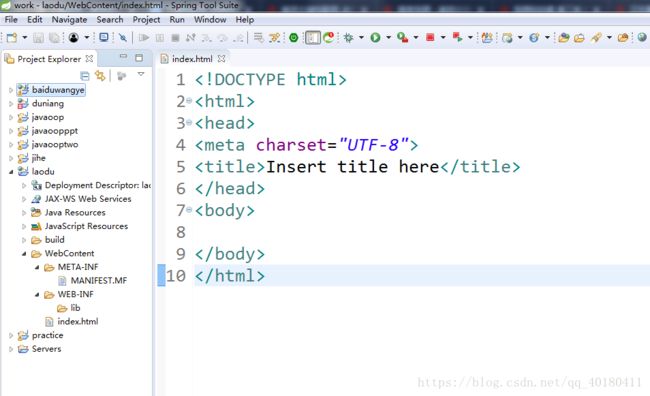The width and height of the screenshot is (650, 396).
Task: Open the dropdown beside Run Last Tool icon
Action: click(x=416, y=38)
